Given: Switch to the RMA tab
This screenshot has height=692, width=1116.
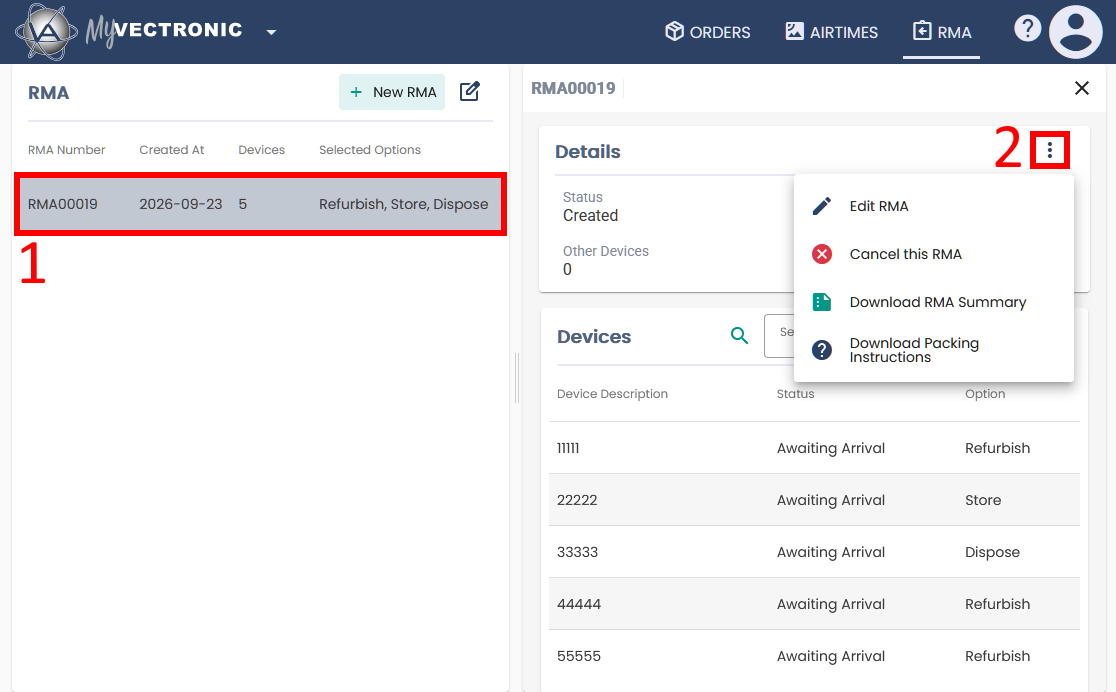Looking at the screenshot, I should pos(942,32).
